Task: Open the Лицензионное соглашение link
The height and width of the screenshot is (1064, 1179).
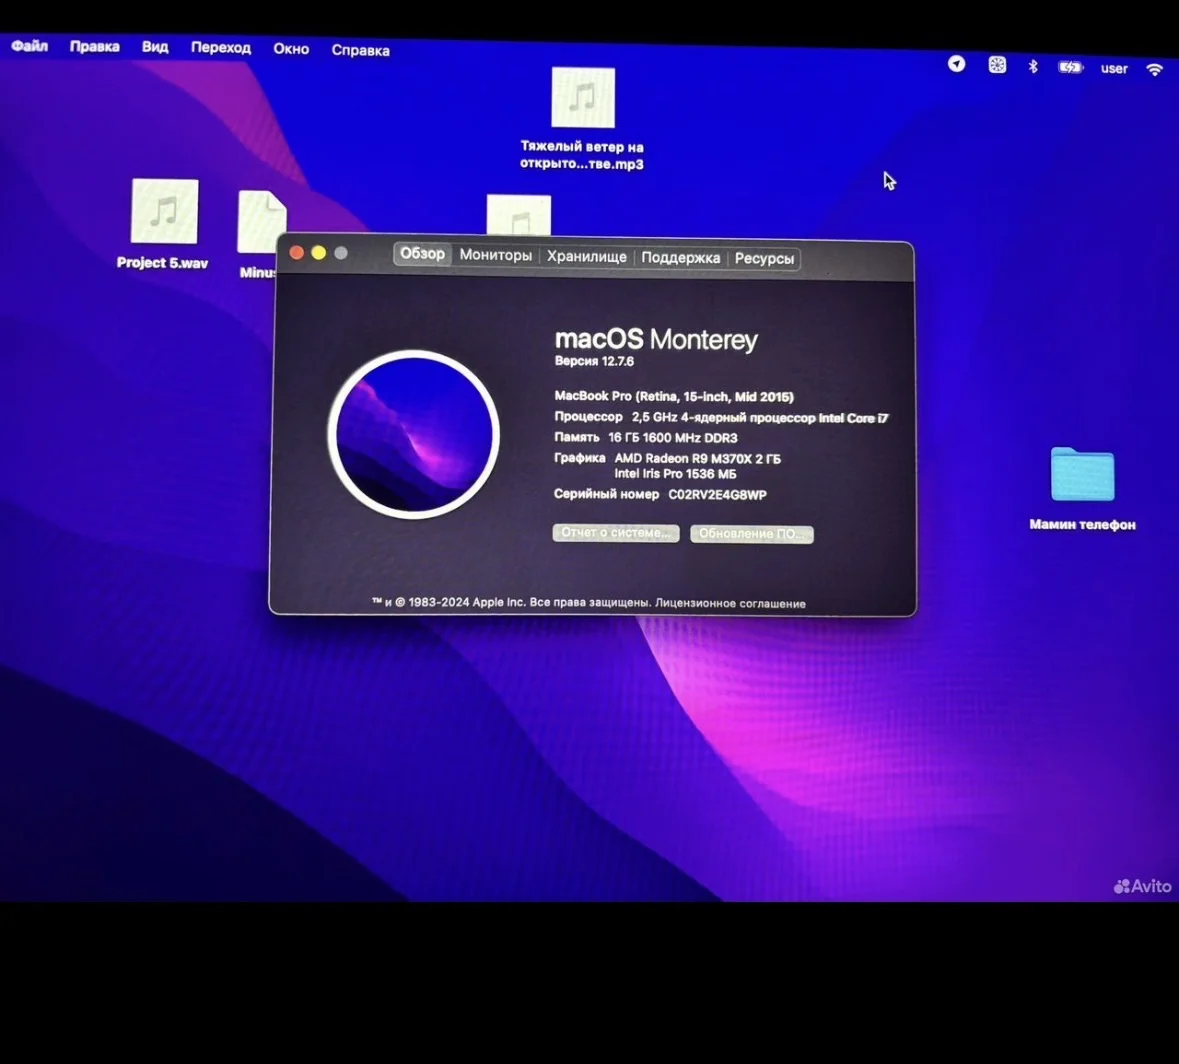Action: point(730,603)
